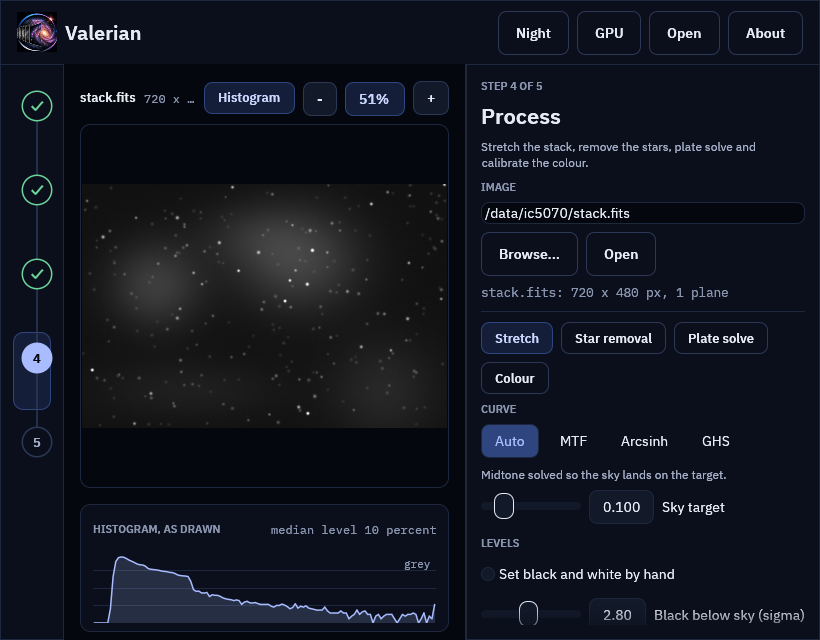Click the histogram graph
The height and width of the screenshot is (640, 820).
tap(265, 589)
